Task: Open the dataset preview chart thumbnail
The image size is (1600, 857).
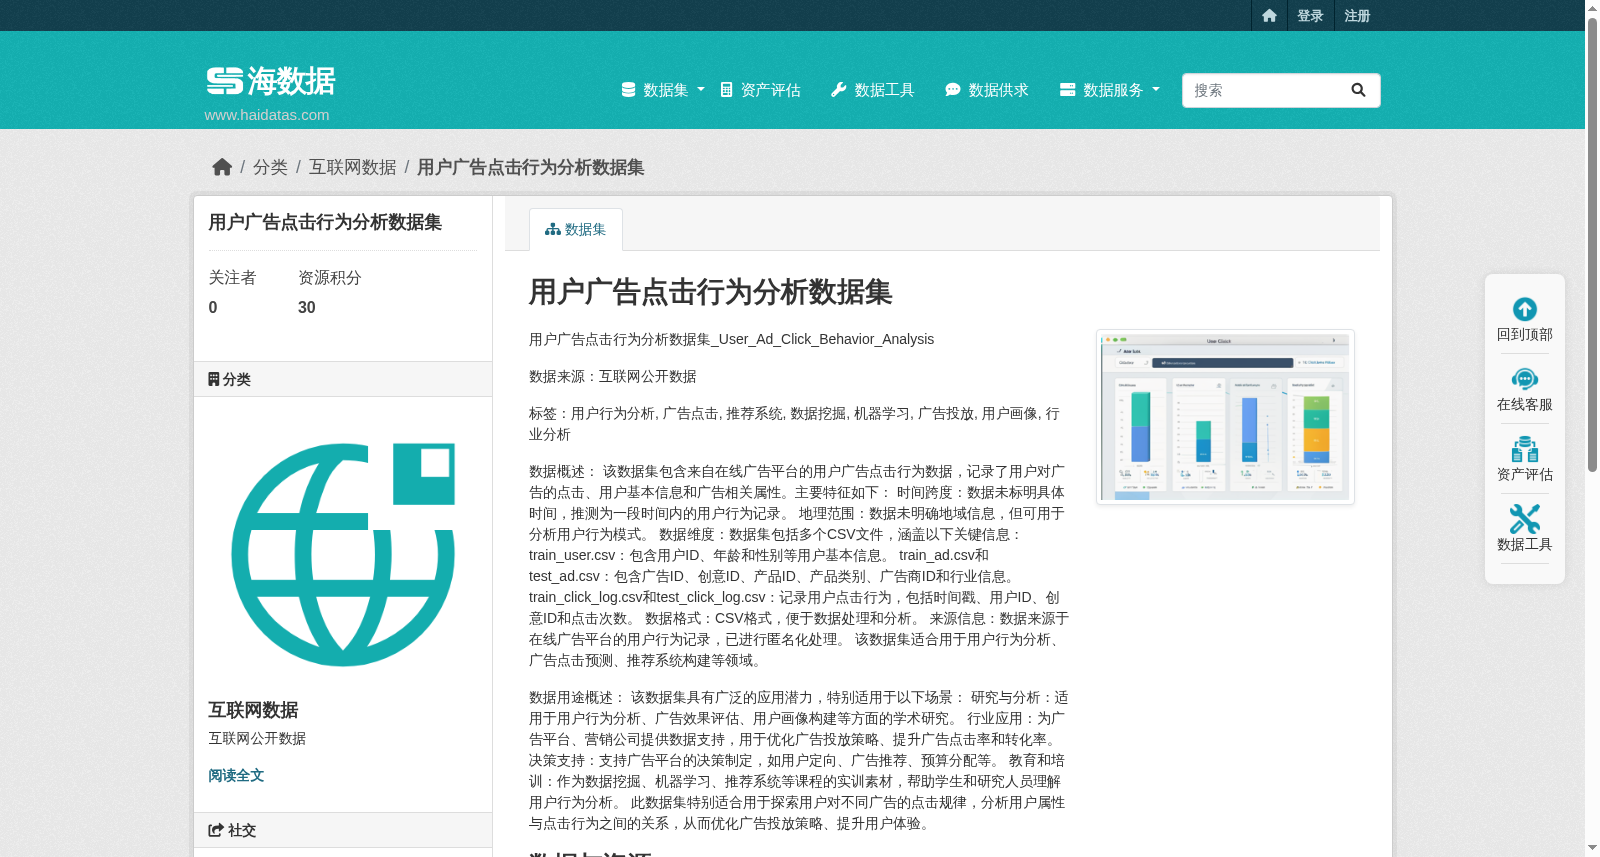Action: coord(1225,417)
